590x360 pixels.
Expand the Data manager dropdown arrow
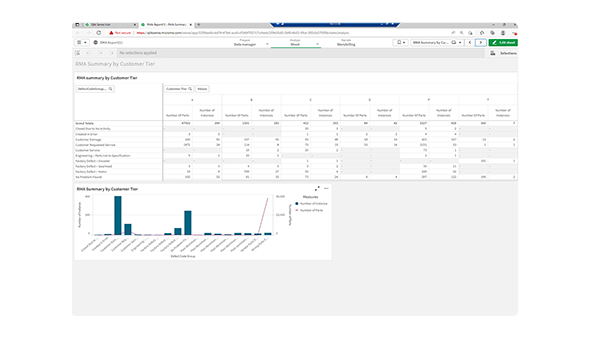coord(267,44)
